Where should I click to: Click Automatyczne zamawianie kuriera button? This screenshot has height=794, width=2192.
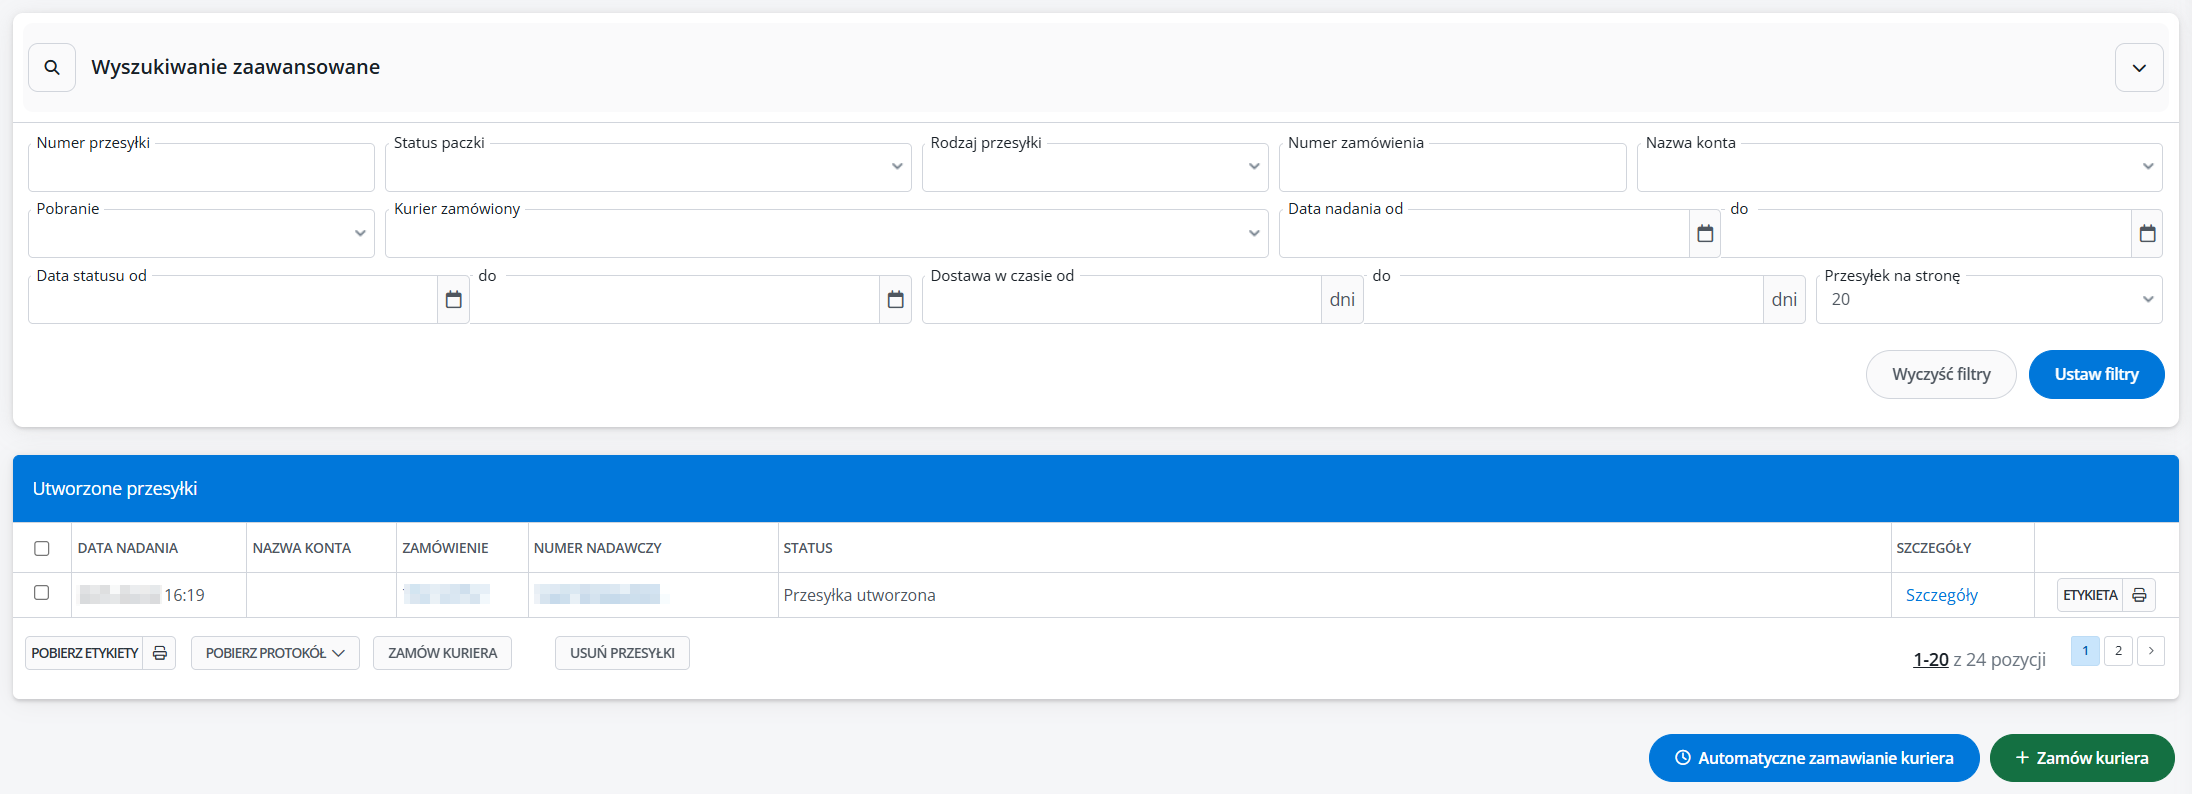click(1813, 758)
